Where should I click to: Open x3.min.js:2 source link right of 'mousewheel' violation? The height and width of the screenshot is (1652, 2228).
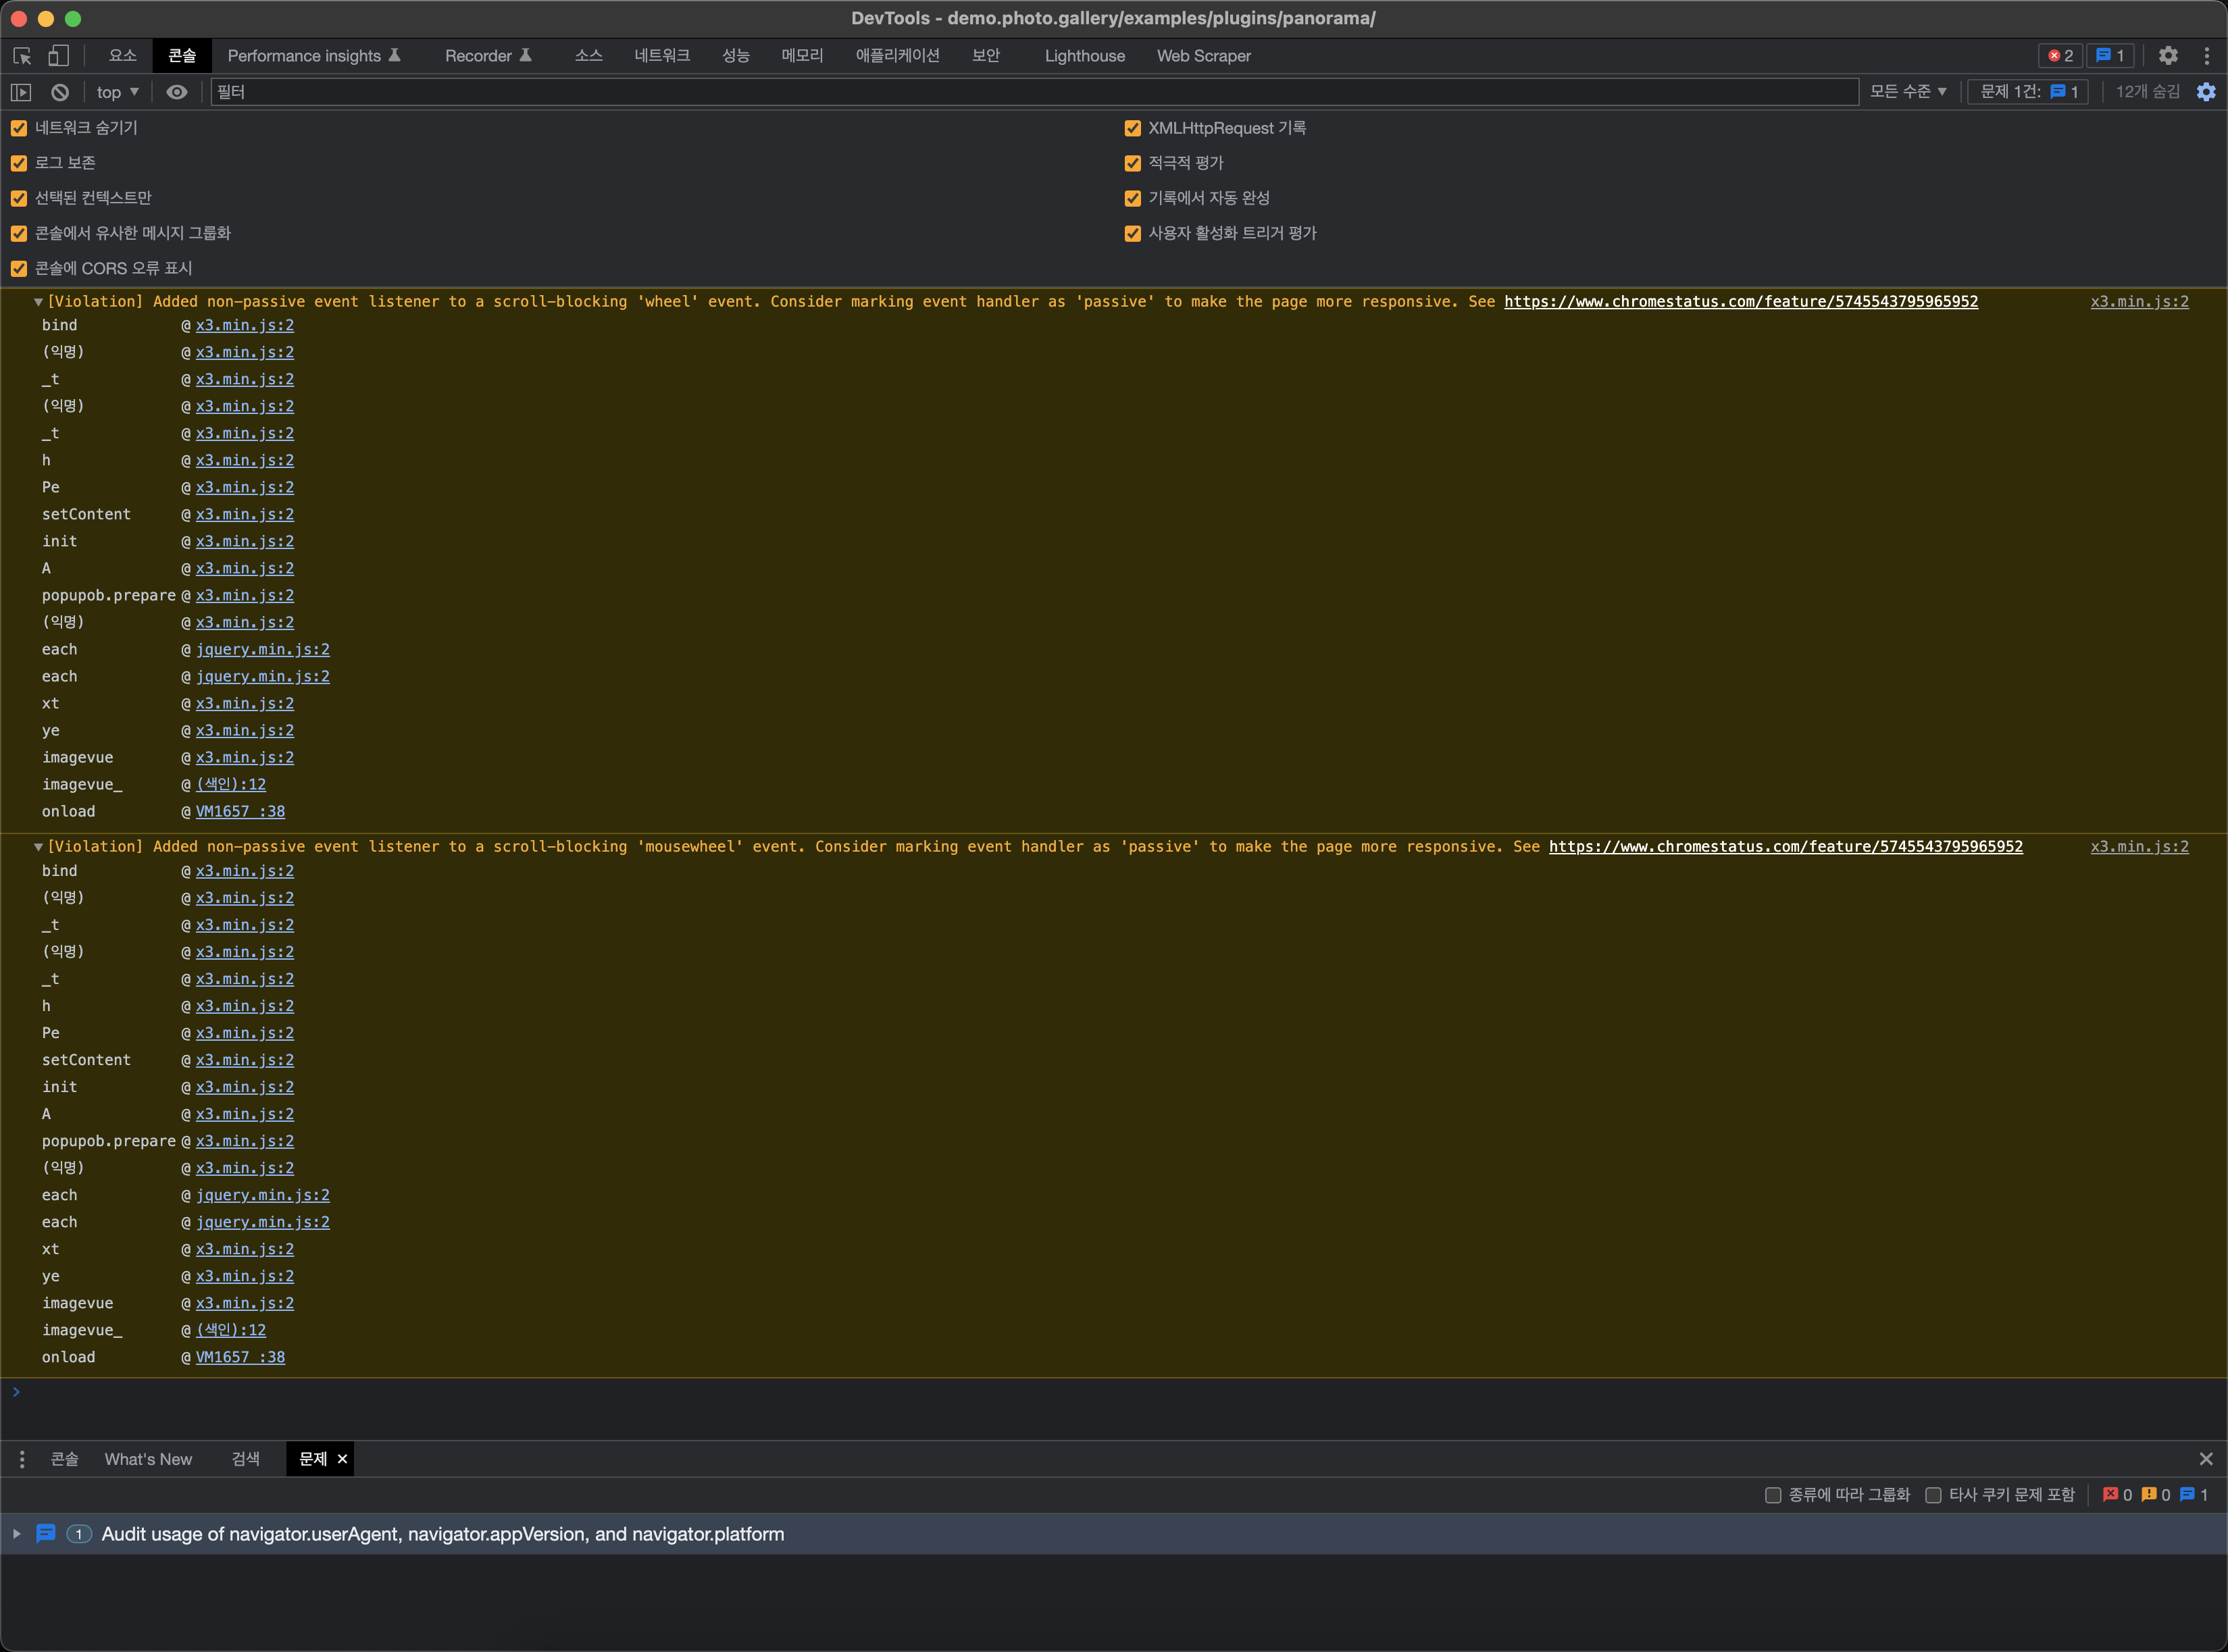coord(2140,847)
